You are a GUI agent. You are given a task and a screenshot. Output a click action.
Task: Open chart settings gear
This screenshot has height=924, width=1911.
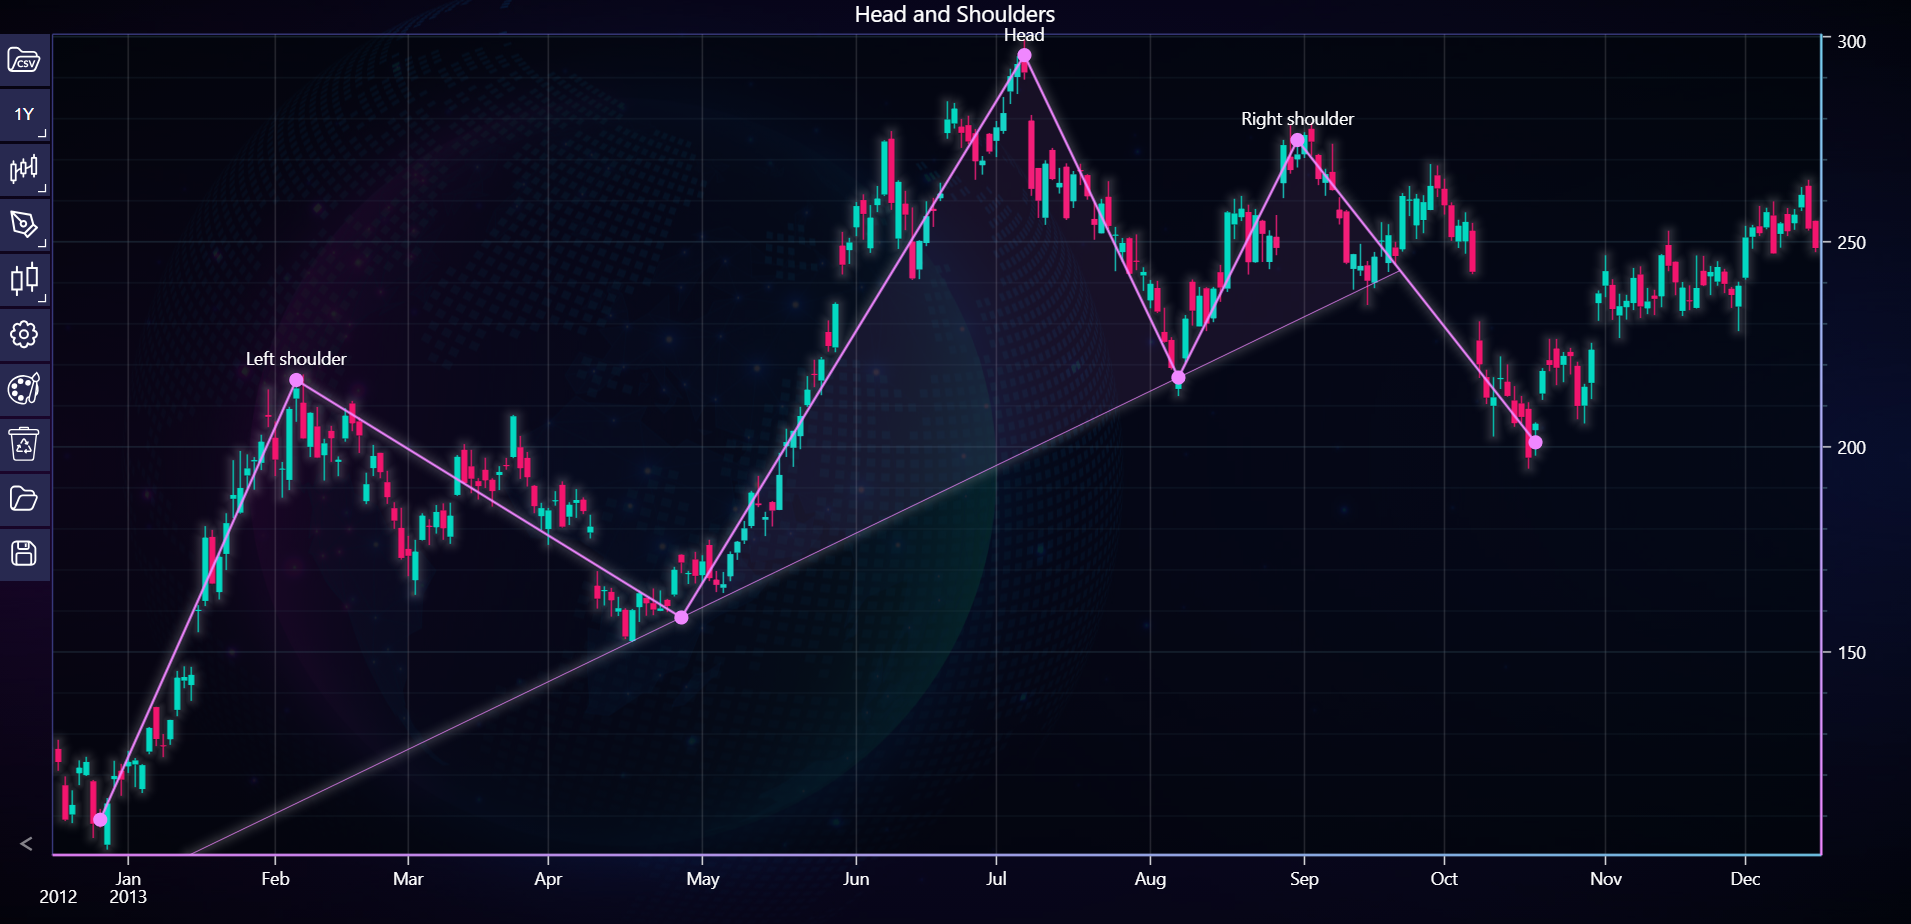(24, 334)
